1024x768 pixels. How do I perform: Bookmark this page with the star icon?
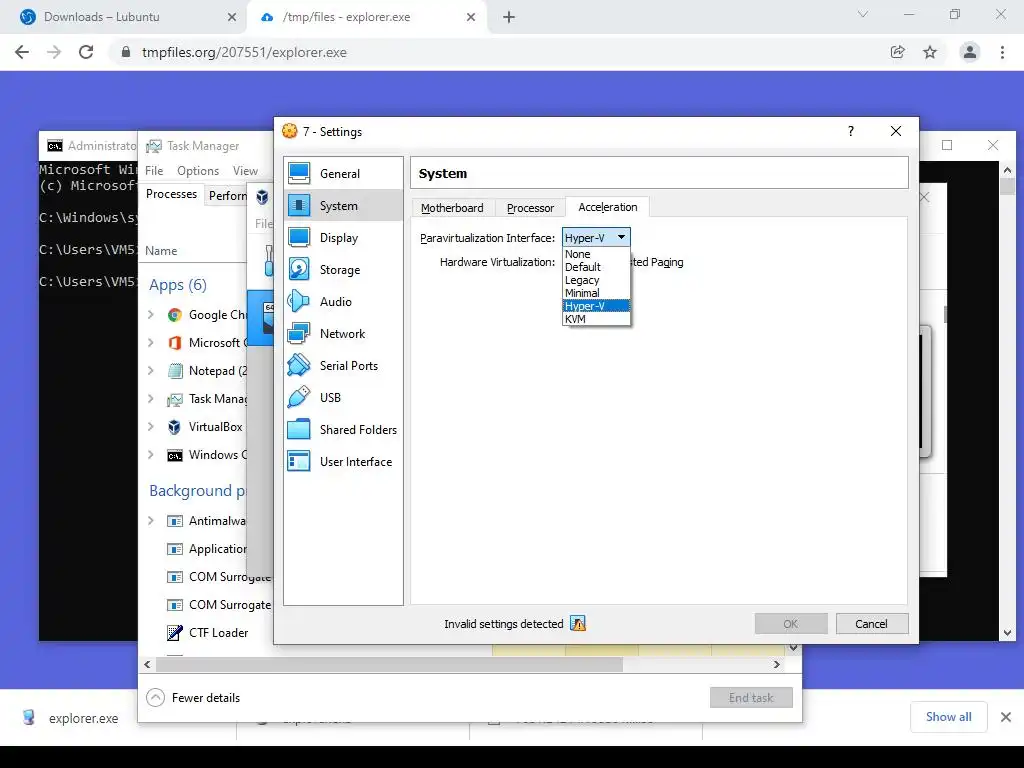pyautogui.click(x=930, y=52)
